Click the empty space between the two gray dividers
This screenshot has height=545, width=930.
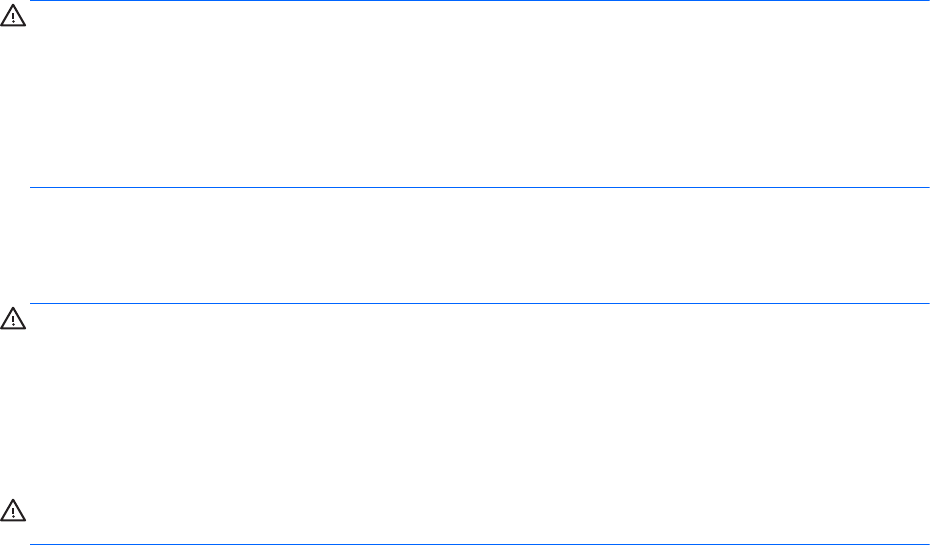480,245
